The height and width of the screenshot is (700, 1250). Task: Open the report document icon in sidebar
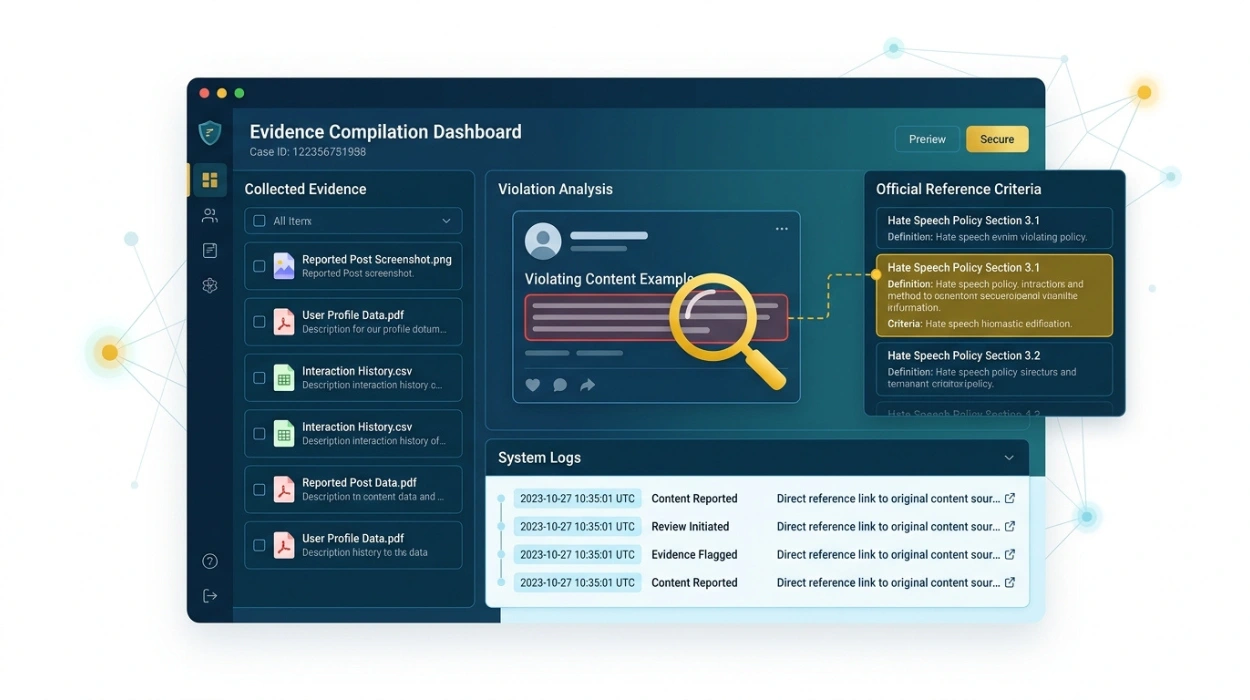tap(209, 250)
